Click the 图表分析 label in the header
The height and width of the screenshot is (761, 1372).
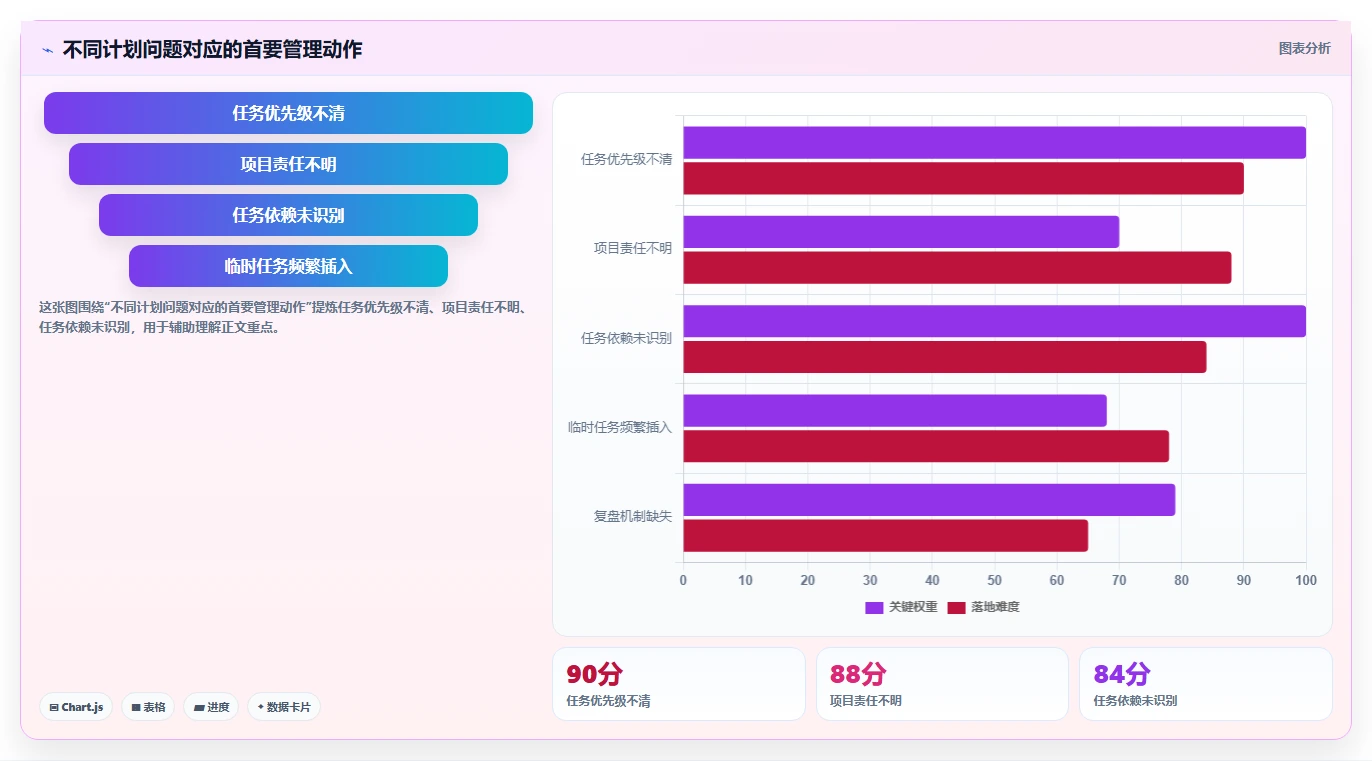pyautogui.click(x=1305, y=48)
